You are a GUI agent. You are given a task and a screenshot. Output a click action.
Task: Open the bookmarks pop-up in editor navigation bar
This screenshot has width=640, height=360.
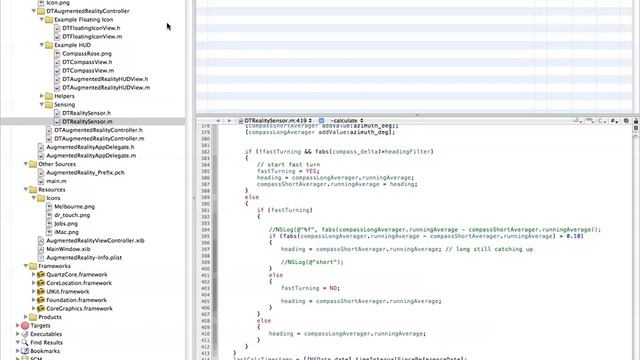(578, 121)
